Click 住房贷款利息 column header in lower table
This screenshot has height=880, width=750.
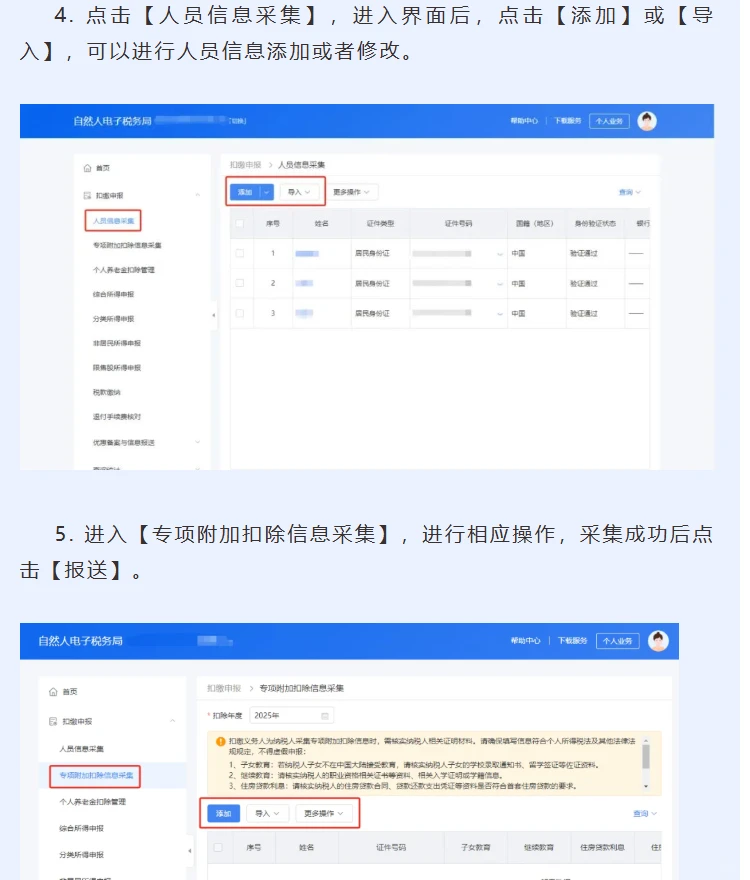[x=602, y=848]
